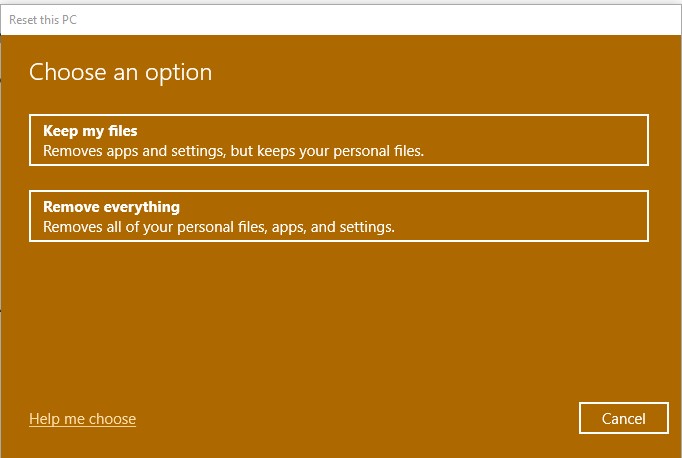This screenshot has width=682, height=458.
Task: Click the 'Reset this PC' window title text
Action: (x=43, y=18)
